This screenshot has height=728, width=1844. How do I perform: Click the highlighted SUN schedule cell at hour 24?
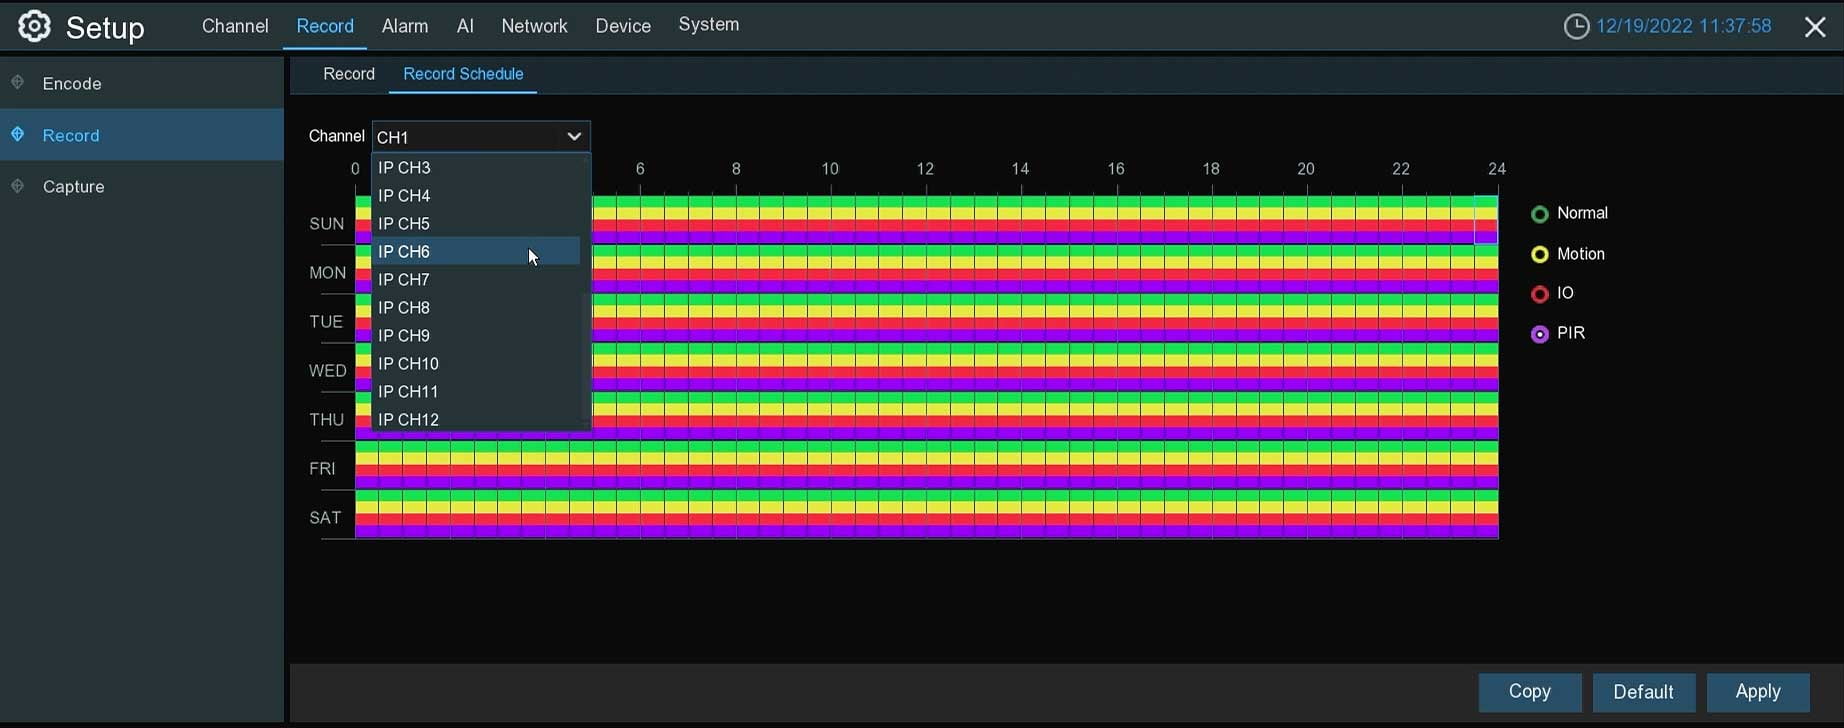[1486, 220]
